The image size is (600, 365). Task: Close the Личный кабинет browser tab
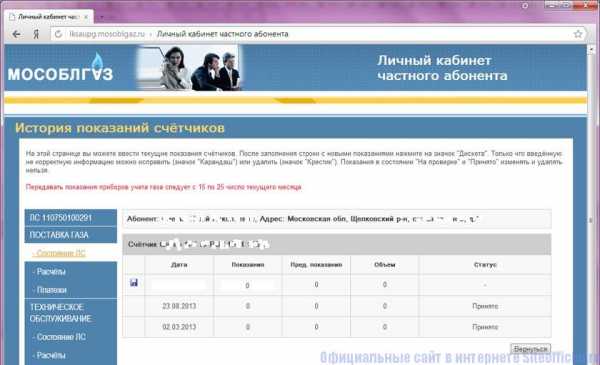click(x=86, y=17)
